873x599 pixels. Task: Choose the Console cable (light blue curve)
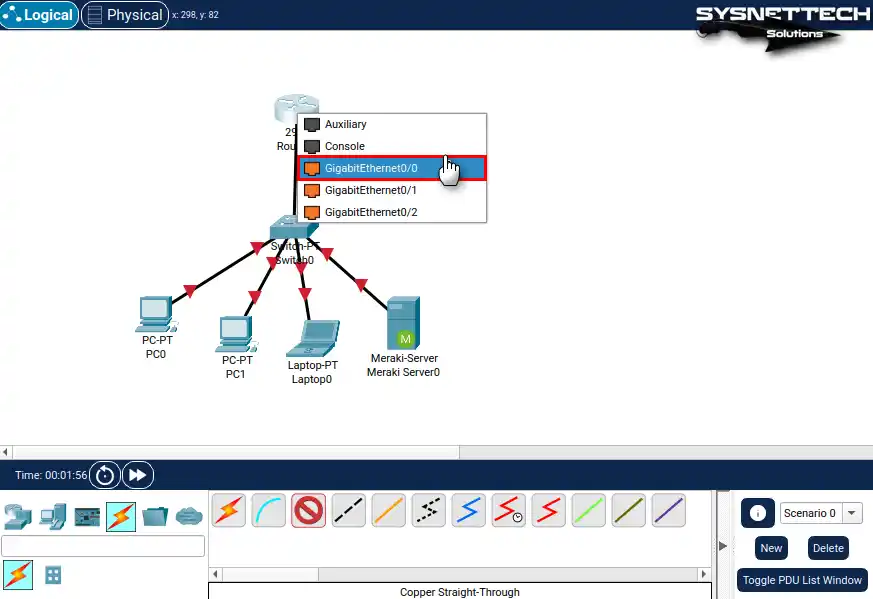point(269,511)
